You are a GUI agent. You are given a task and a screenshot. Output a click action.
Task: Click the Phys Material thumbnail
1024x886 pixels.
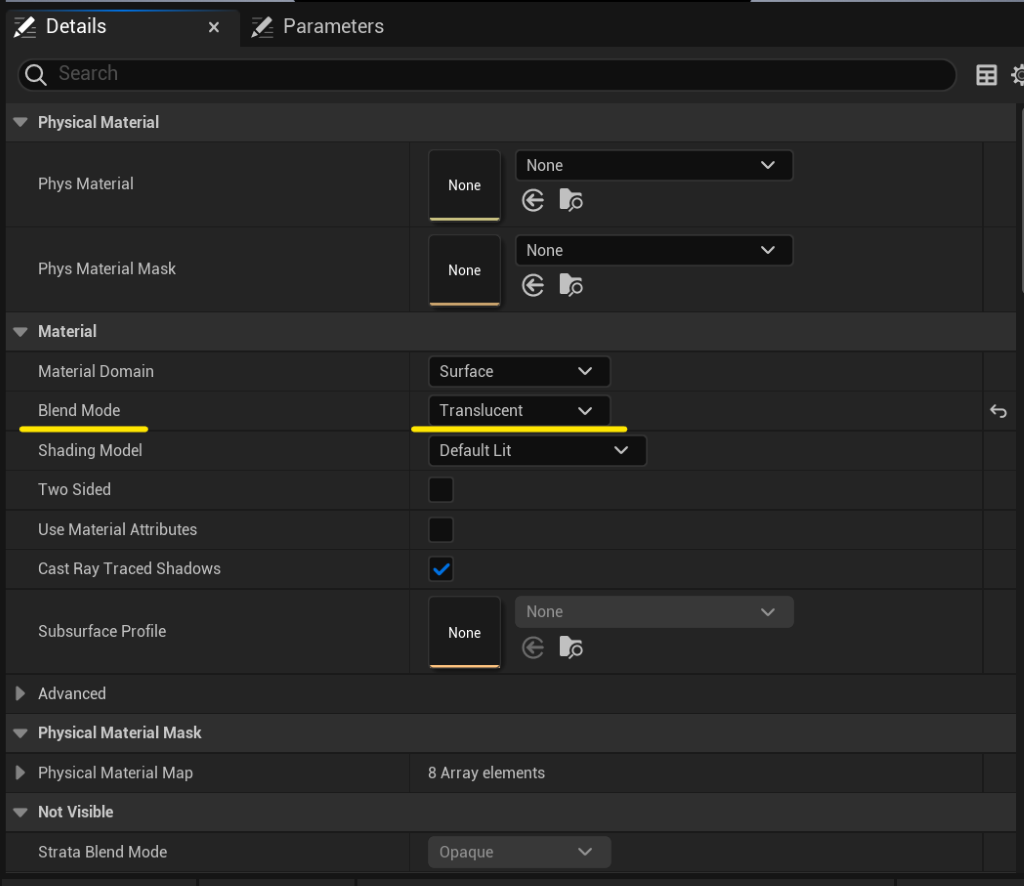click(x=464, y=185)
